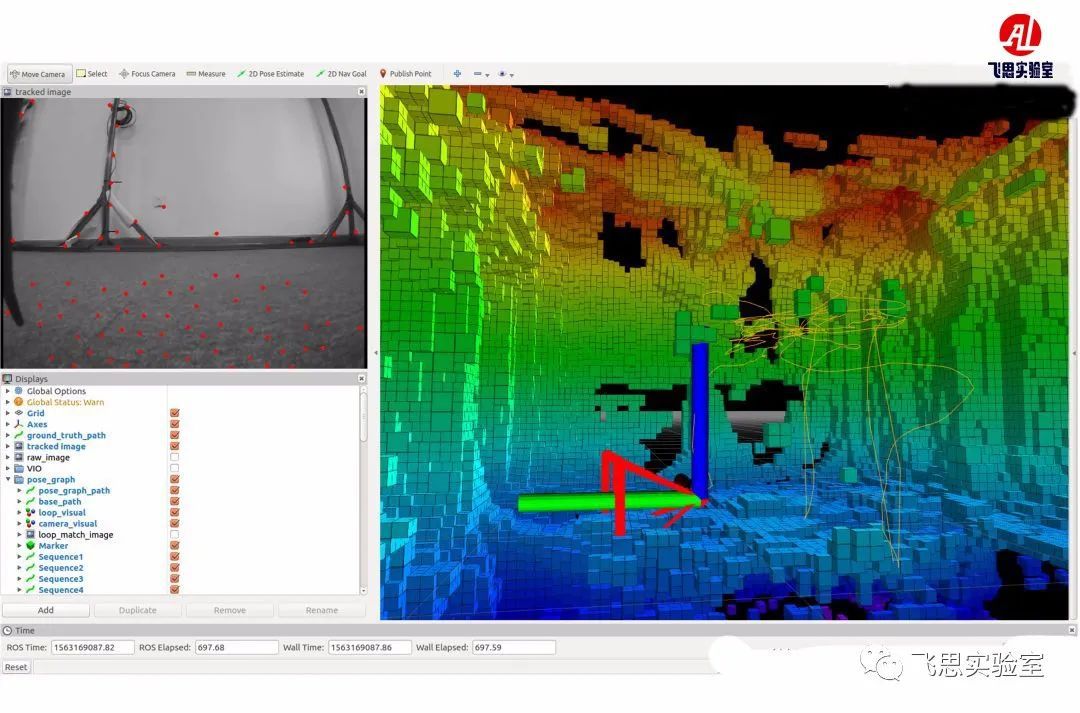This screenshot has height=713, width=1080.
Task: Click the green Marker cube icon
Action: point(30,545)
